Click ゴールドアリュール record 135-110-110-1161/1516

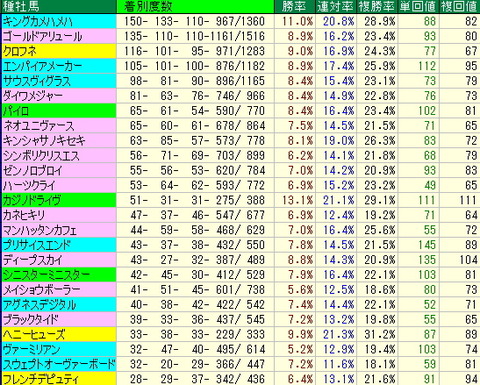(x=194, y=36)
